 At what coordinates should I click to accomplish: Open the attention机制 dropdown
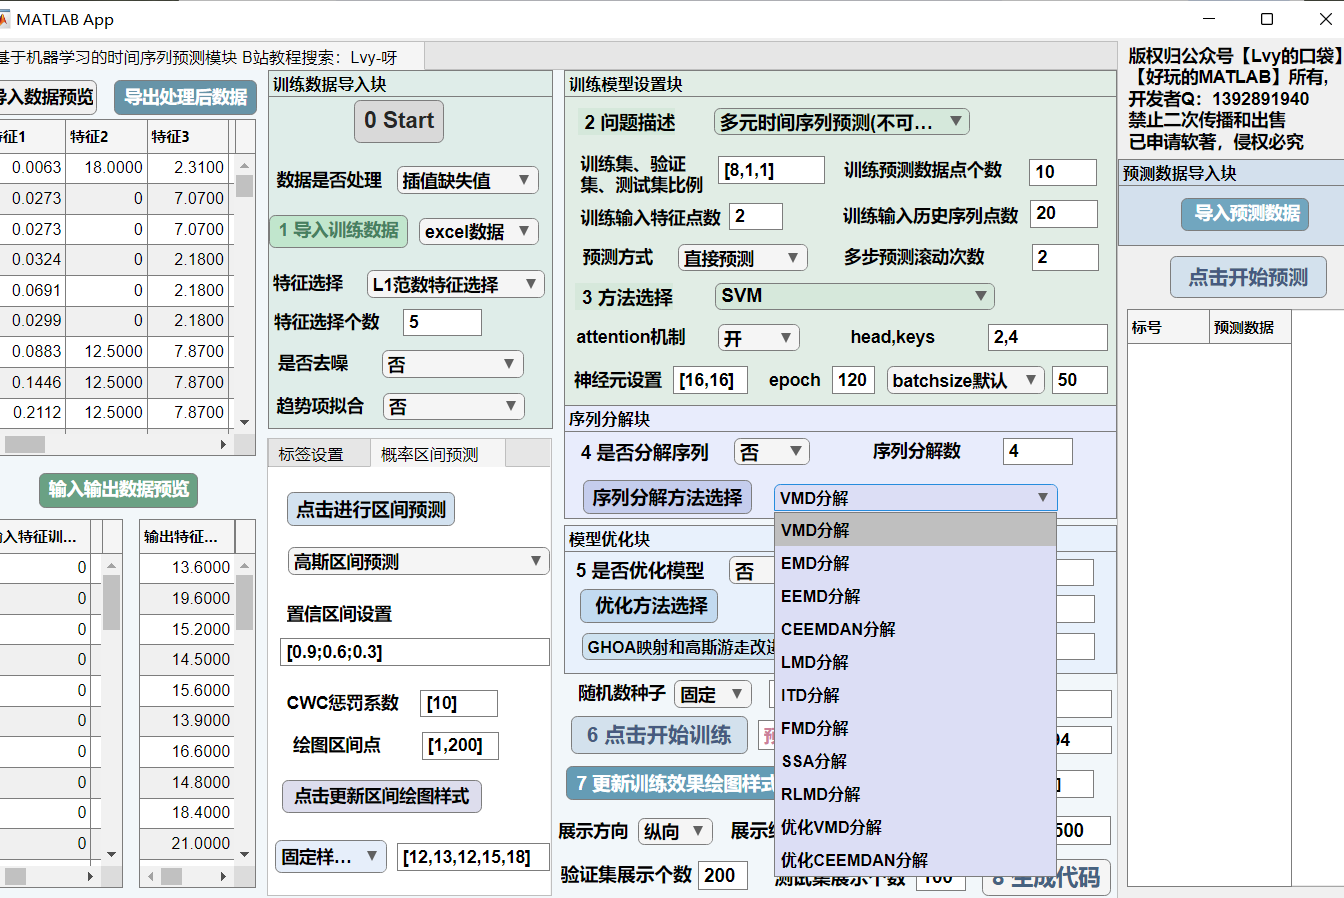click(758, 338)
